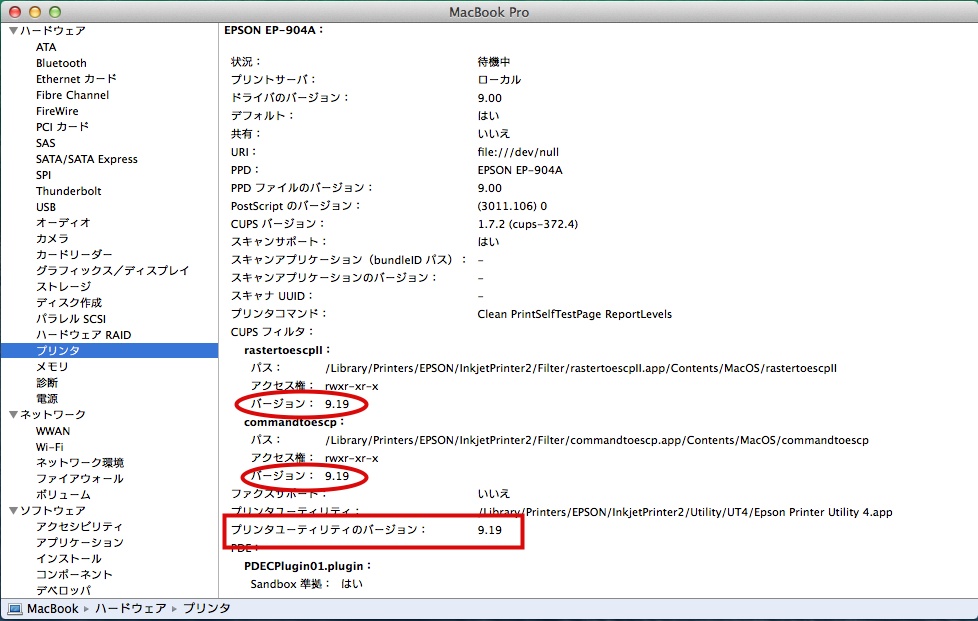Image resolution: width=978 pixels, height=621 pixels.
Task: Select Thunderbolt in sidebar
Action: click(x=69, y=191)
